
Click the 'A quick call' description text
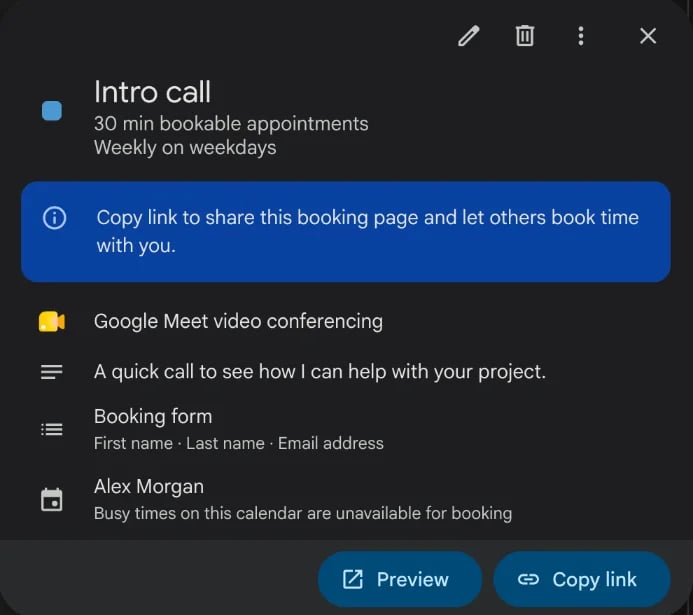(320, 372)
